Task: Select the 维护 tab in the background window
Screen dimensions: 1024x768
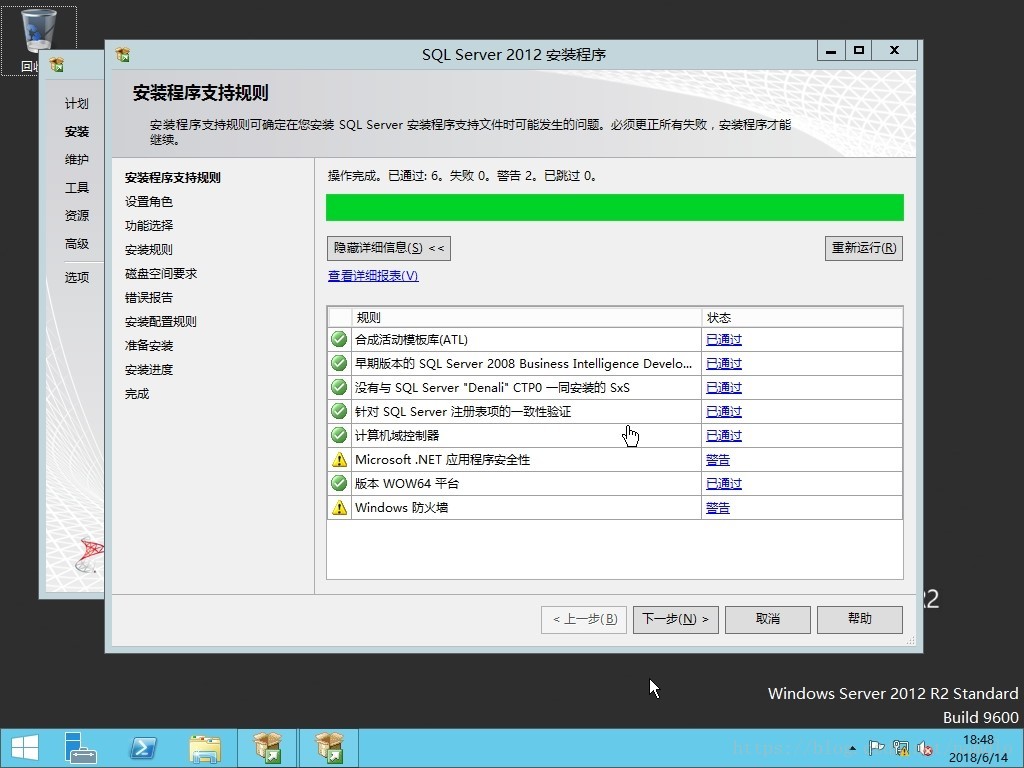Action: coord(76,159)
